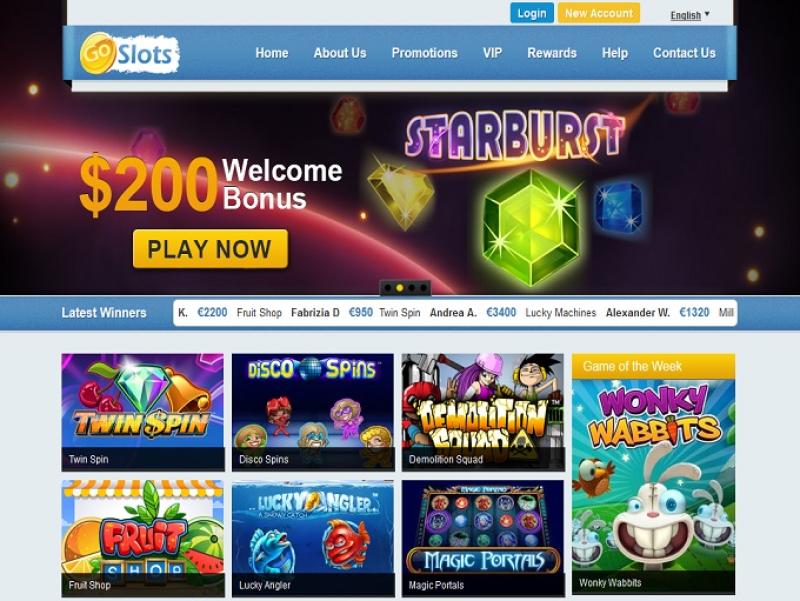The height and width of the screenshot is (601, 800).
Task: Open the English language dropdown
Action: click(x=690, y=15)
